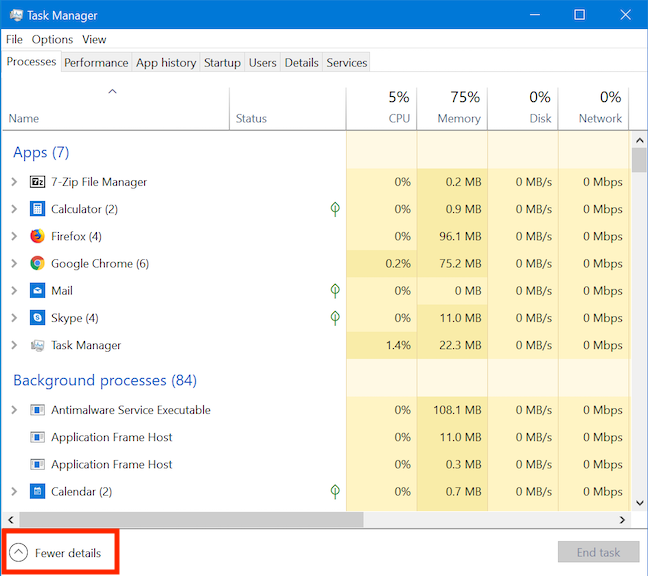Switch to the Details tab

click(x=301, y=62)
